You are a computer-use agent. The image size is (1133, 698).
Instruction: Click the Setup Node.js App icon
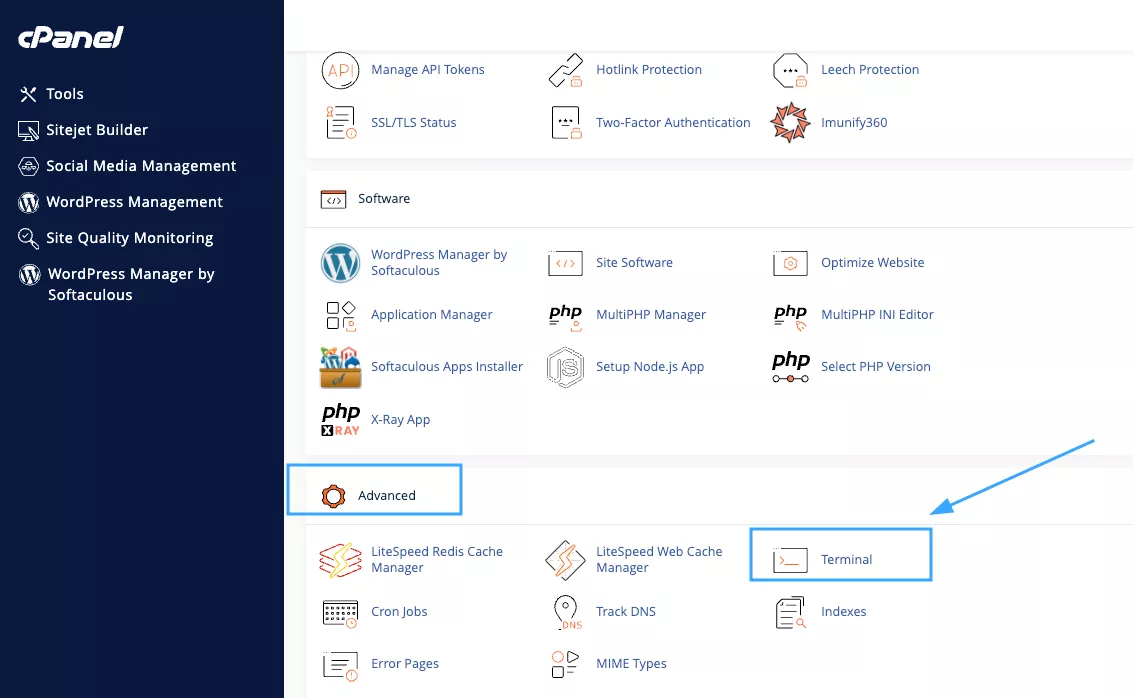coord(565,367)
